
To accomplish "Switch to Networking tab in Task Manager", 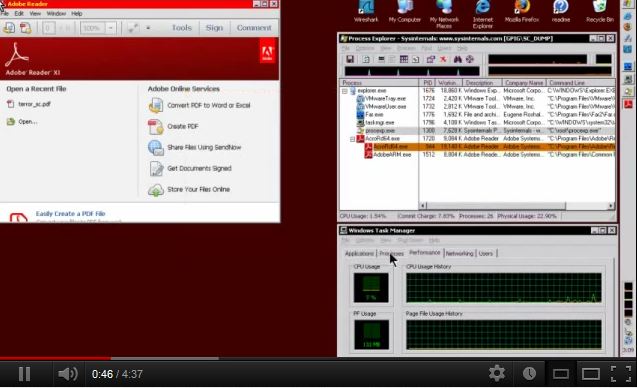I will tap(459, 254).
